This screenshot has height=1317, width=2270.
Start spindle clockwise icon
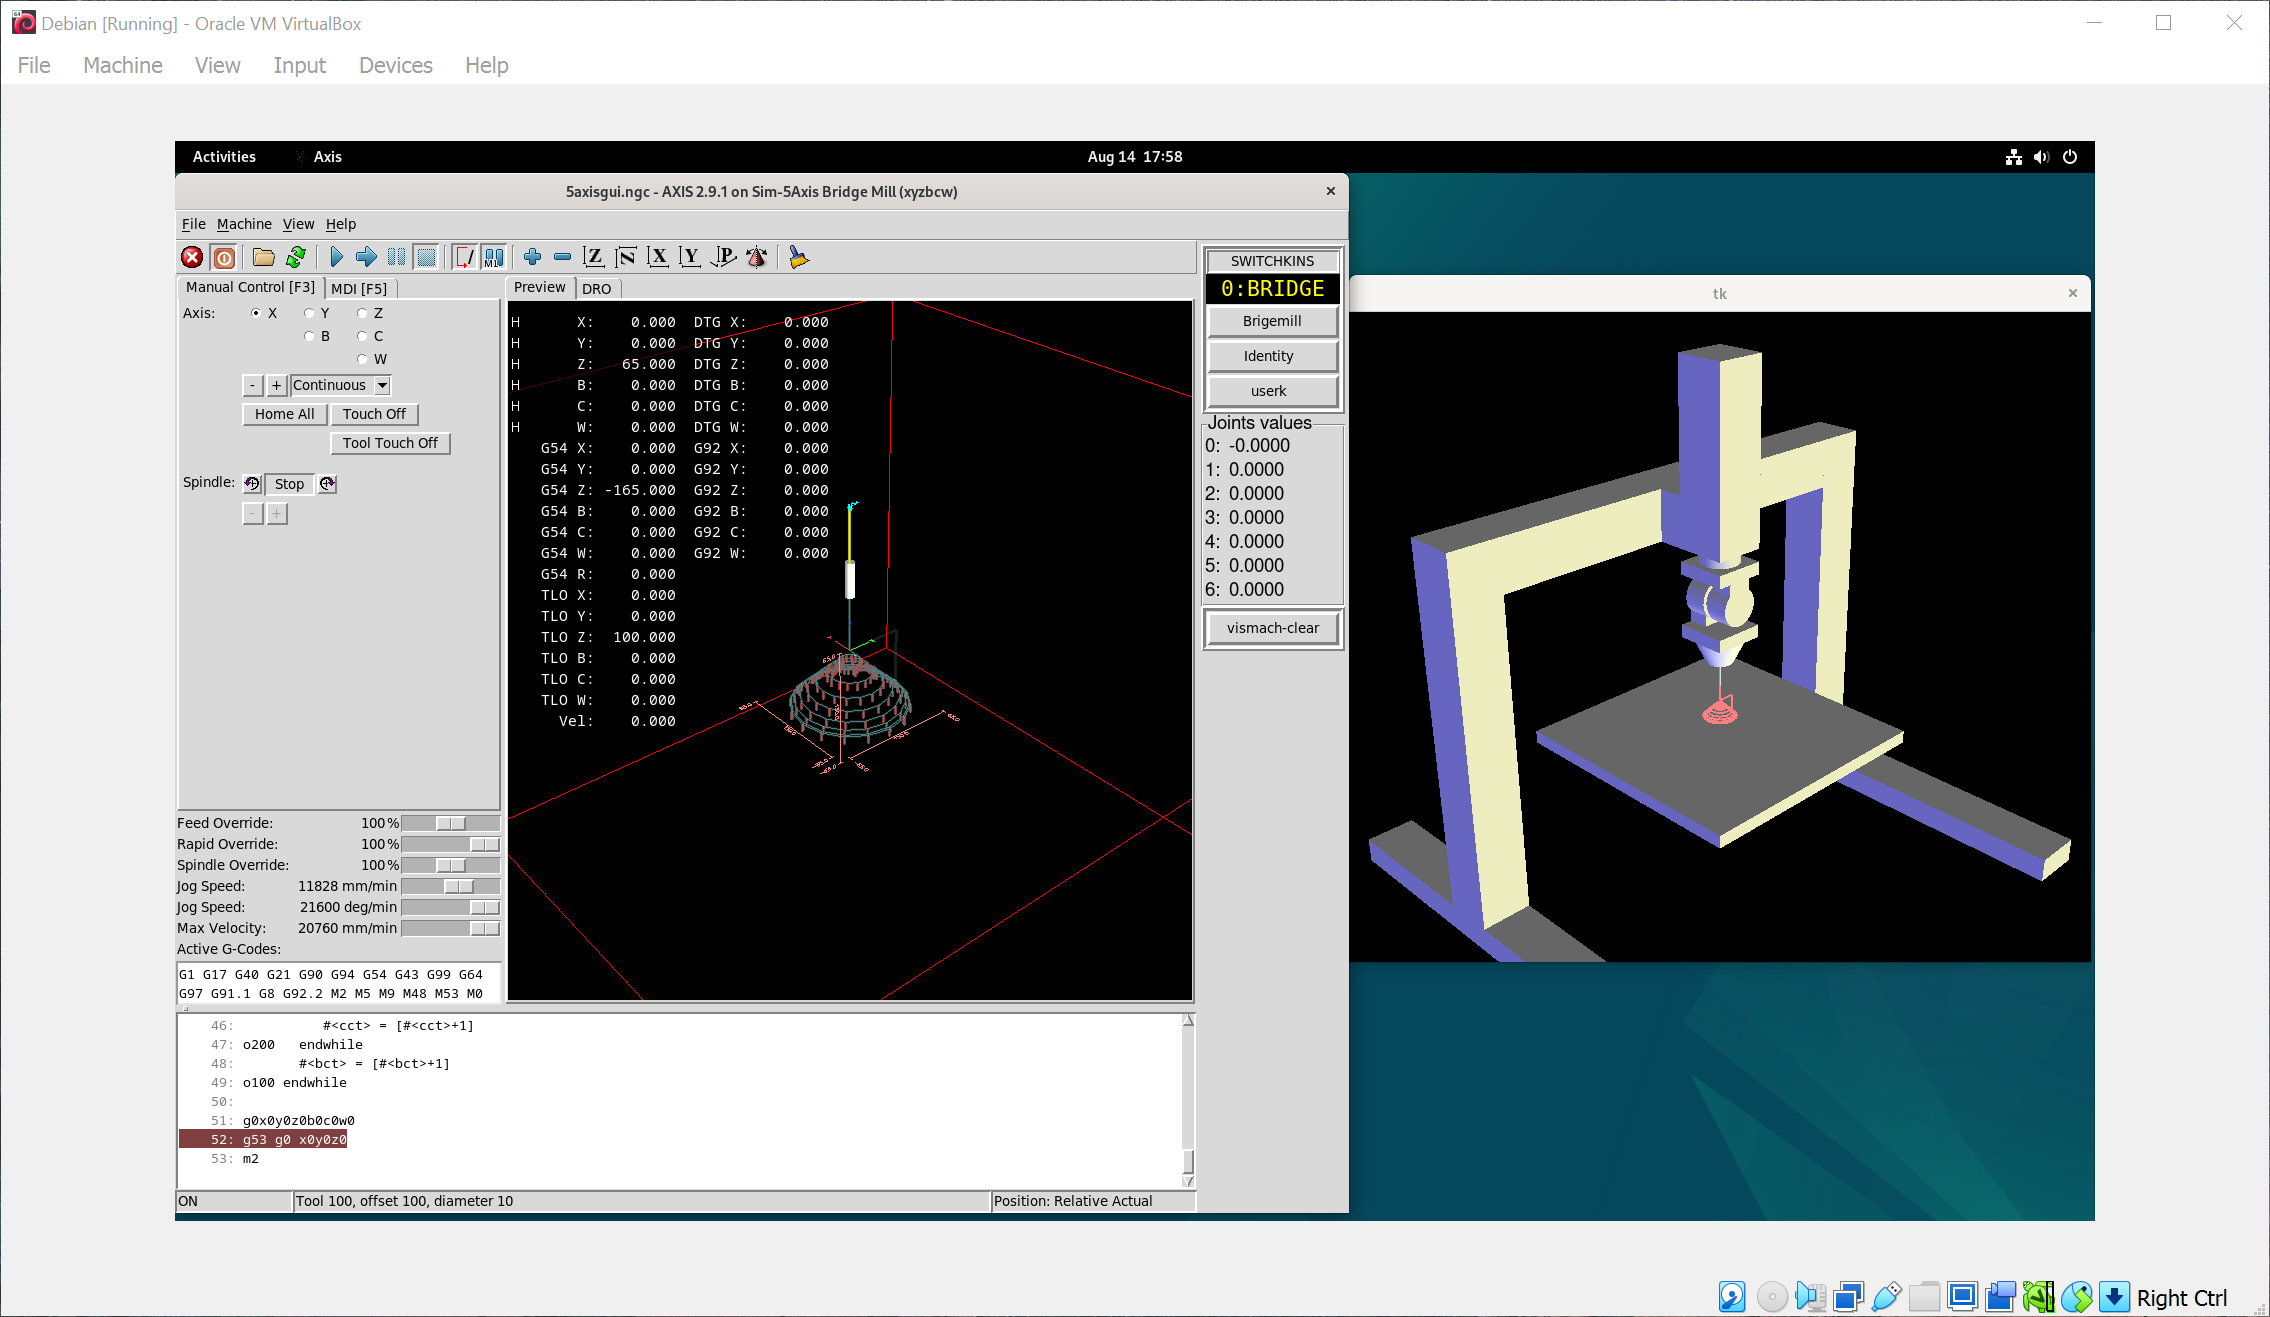click(327, 484)
